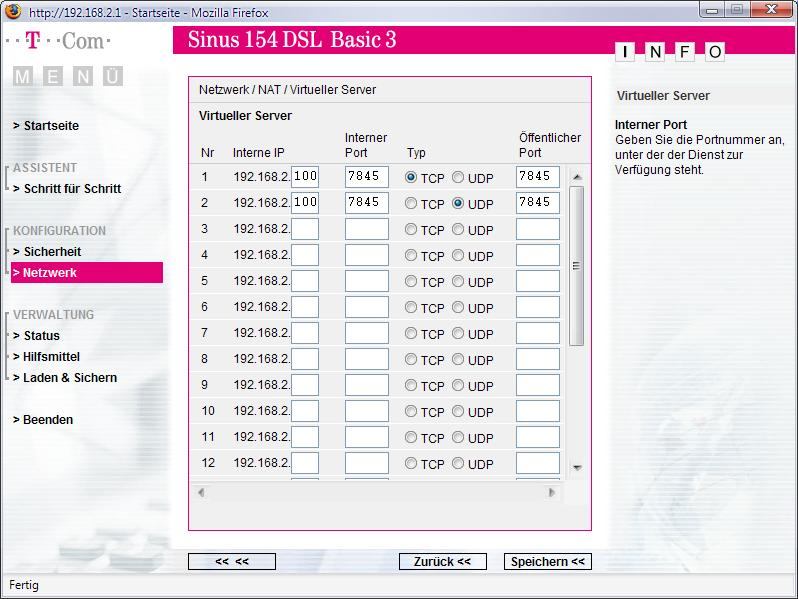Click the Interne IP column header

259,153
